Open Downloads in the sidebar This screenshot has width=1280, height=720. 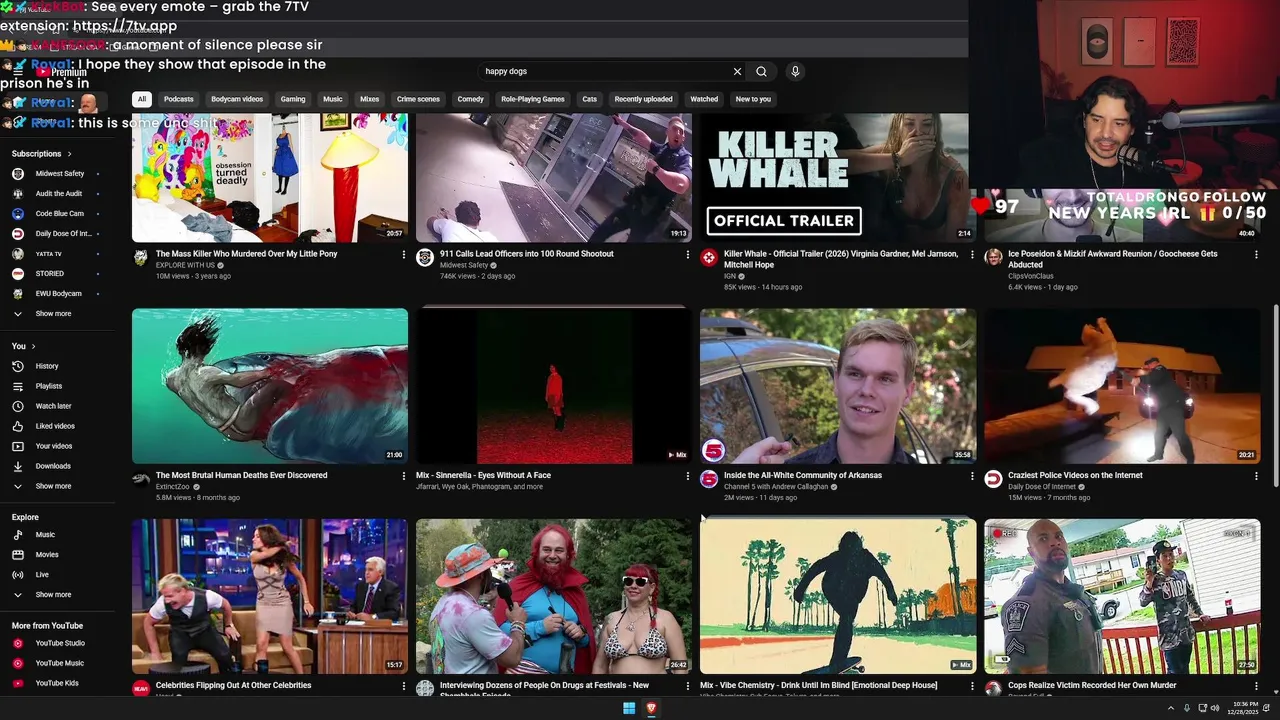pos(53,466)
